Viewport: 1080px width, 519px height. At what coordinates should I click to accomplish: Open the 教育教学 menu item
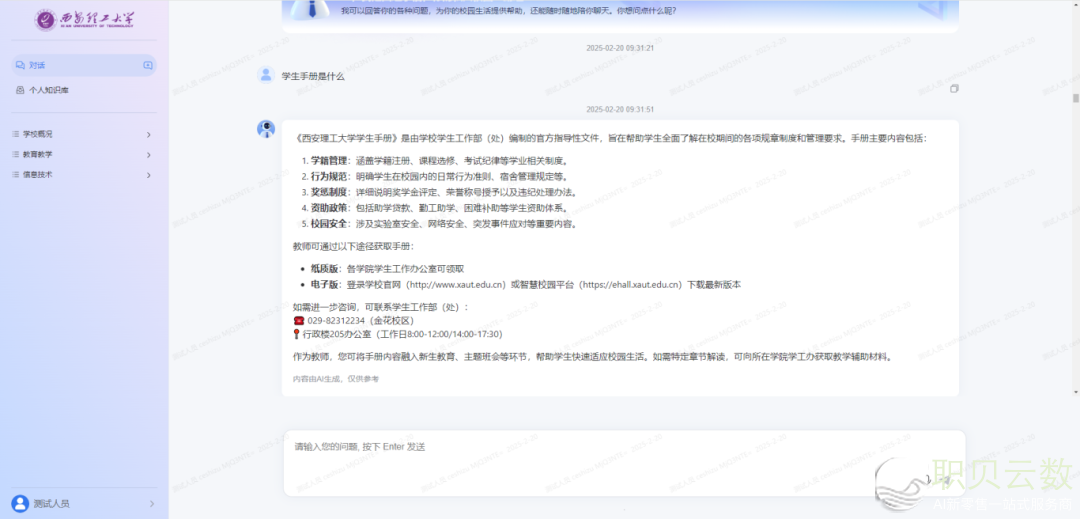38,155
